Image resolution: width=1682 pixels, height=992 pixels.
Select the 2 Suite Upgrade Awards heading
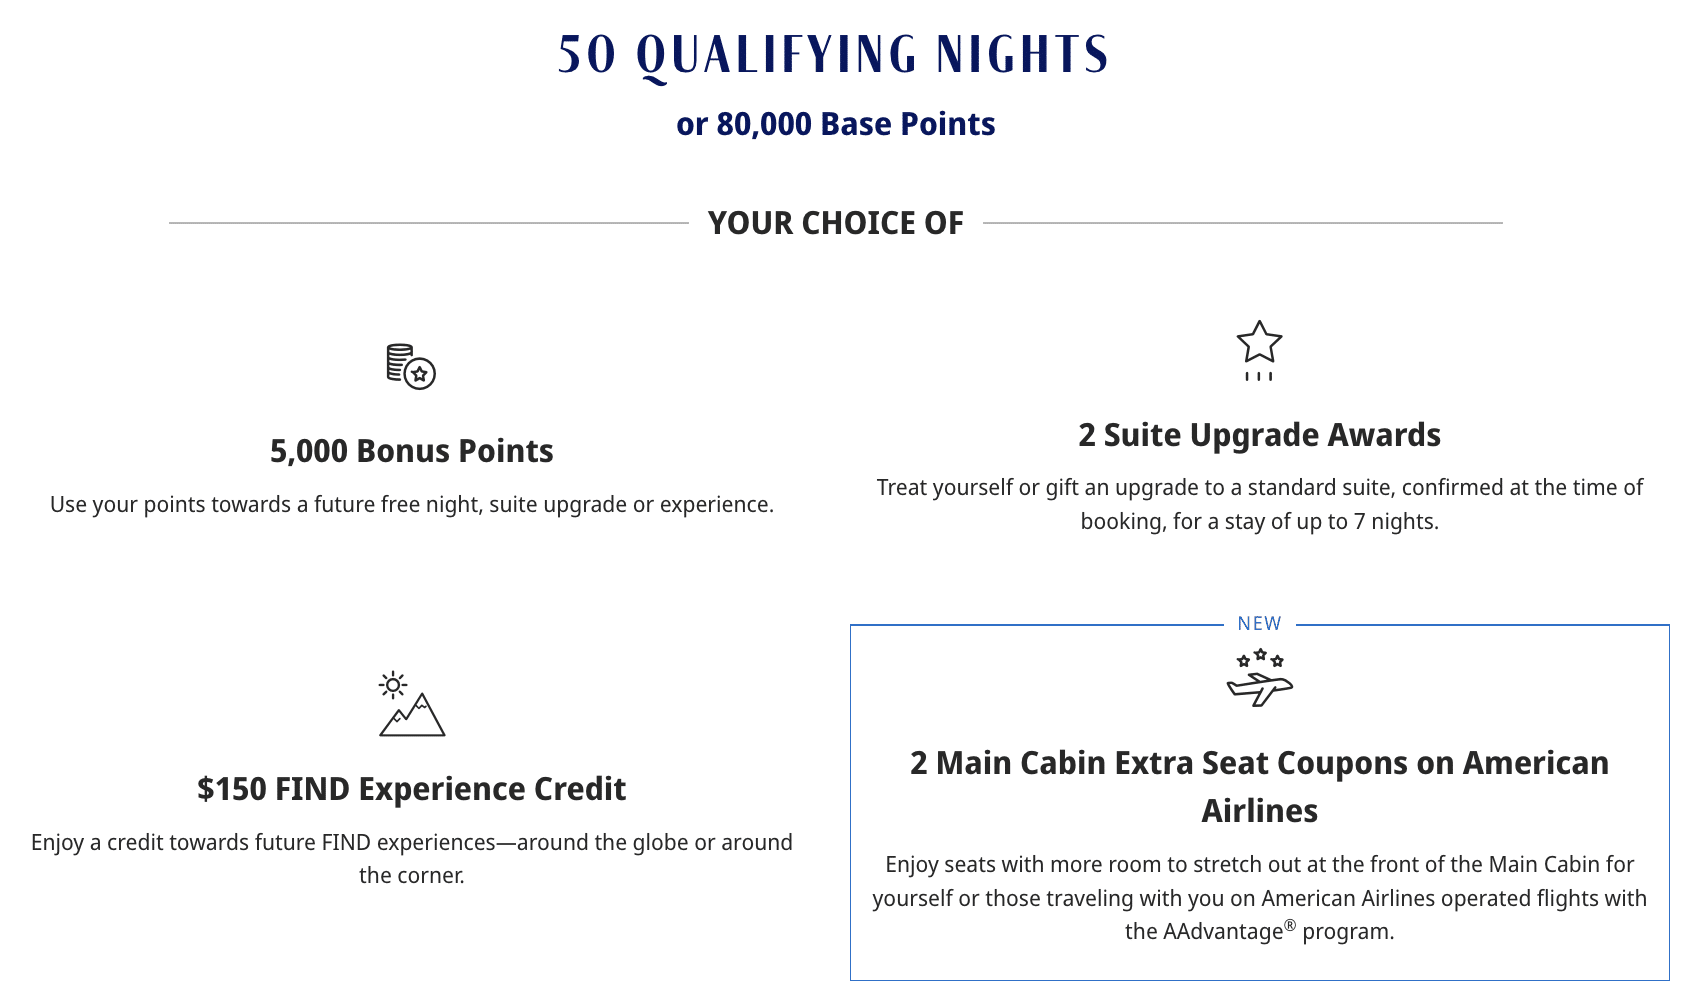point(1259,435)
